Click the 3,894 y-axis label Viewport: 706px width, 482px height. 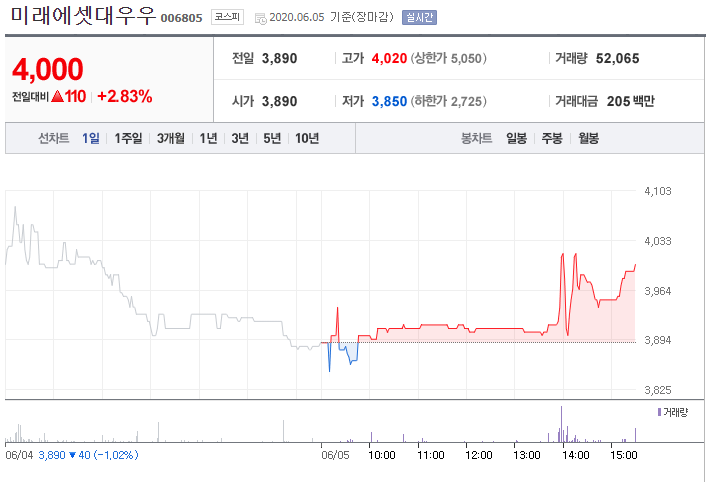pyautogui.click(x=657, y=340)
